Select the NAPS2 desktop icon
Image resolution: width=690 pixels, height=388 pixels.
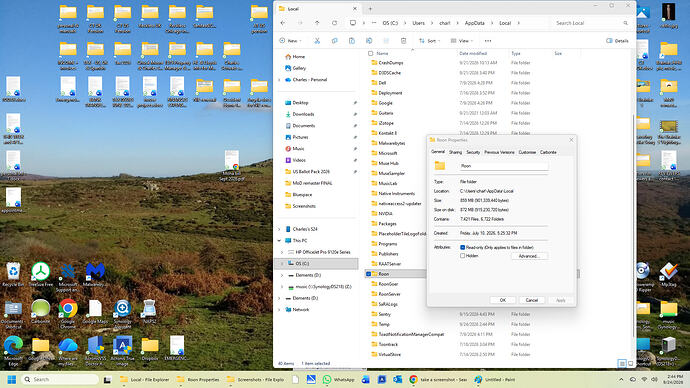click(x=149, y=311)
